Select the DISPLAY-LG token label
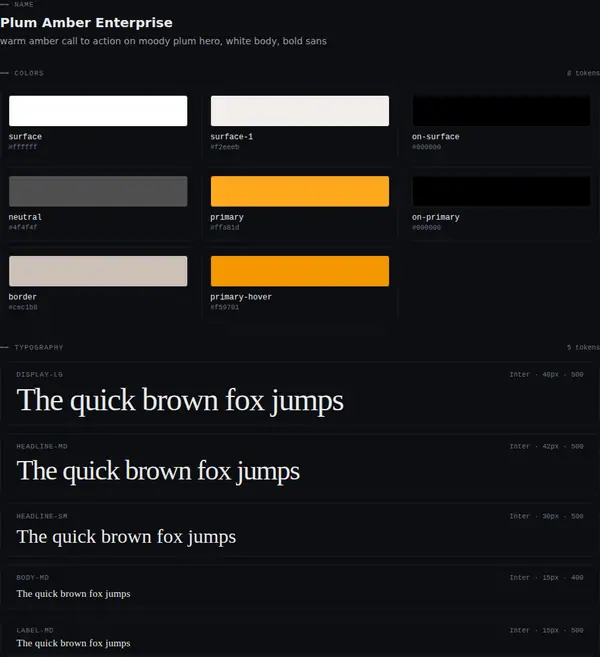Viewport: 600px width, 657px height. click(x=40, y=375)
